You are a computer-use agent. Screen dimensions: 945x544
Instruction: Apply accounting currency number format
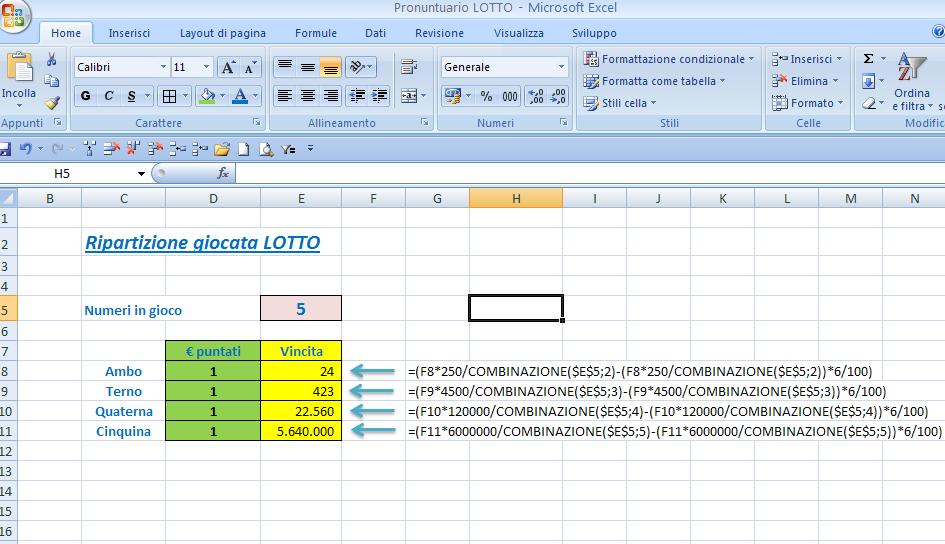click(453, 96)
